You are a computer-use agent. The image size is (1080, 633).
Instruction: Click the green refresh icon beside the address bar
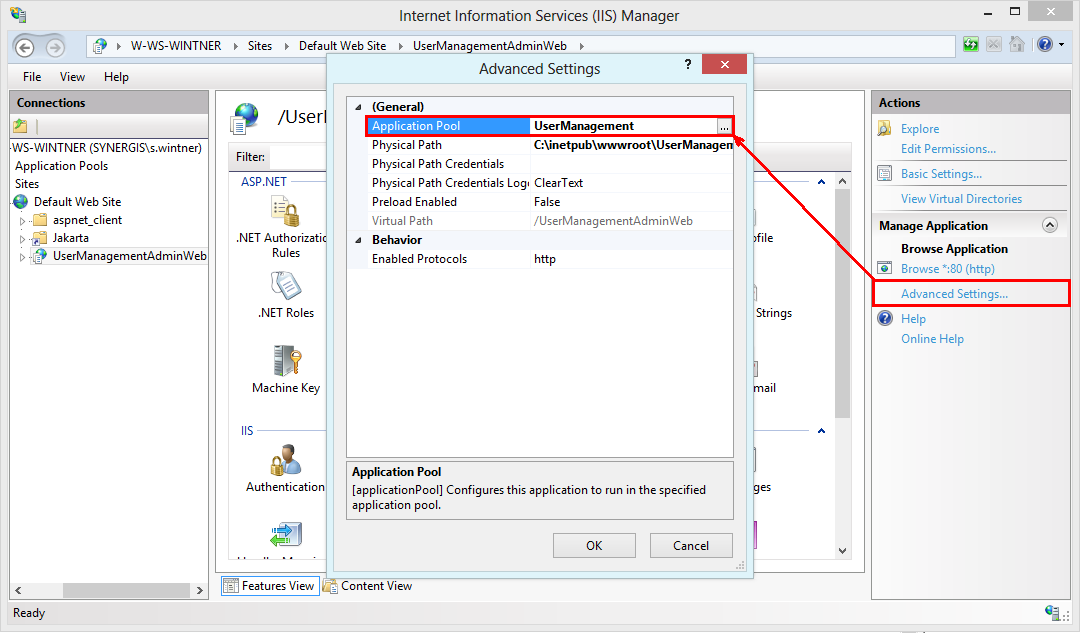(x=971, y=44)
